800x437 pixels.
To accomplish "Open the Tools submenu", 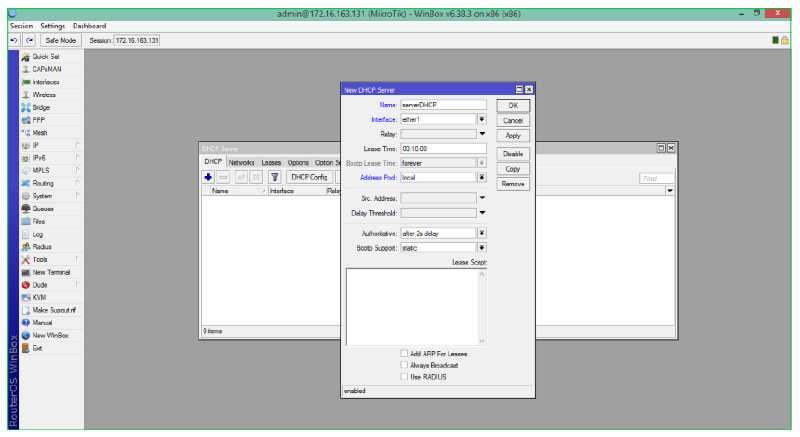I will [x=51, y=260].
